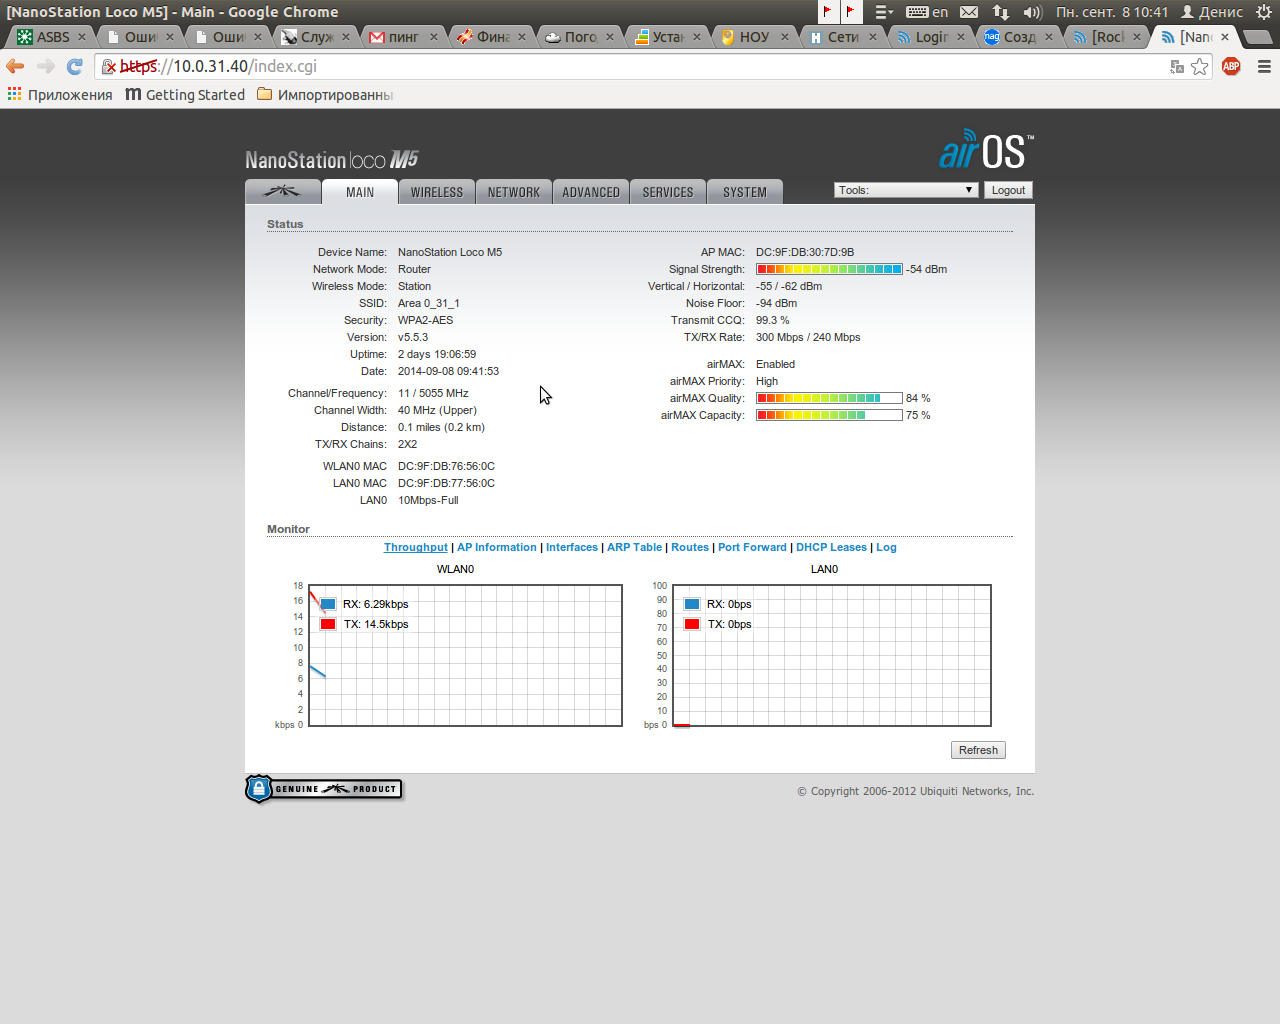1280x1024 pixels.
Task: Switch to the Сети browser tab
Action: click(843, 37)
